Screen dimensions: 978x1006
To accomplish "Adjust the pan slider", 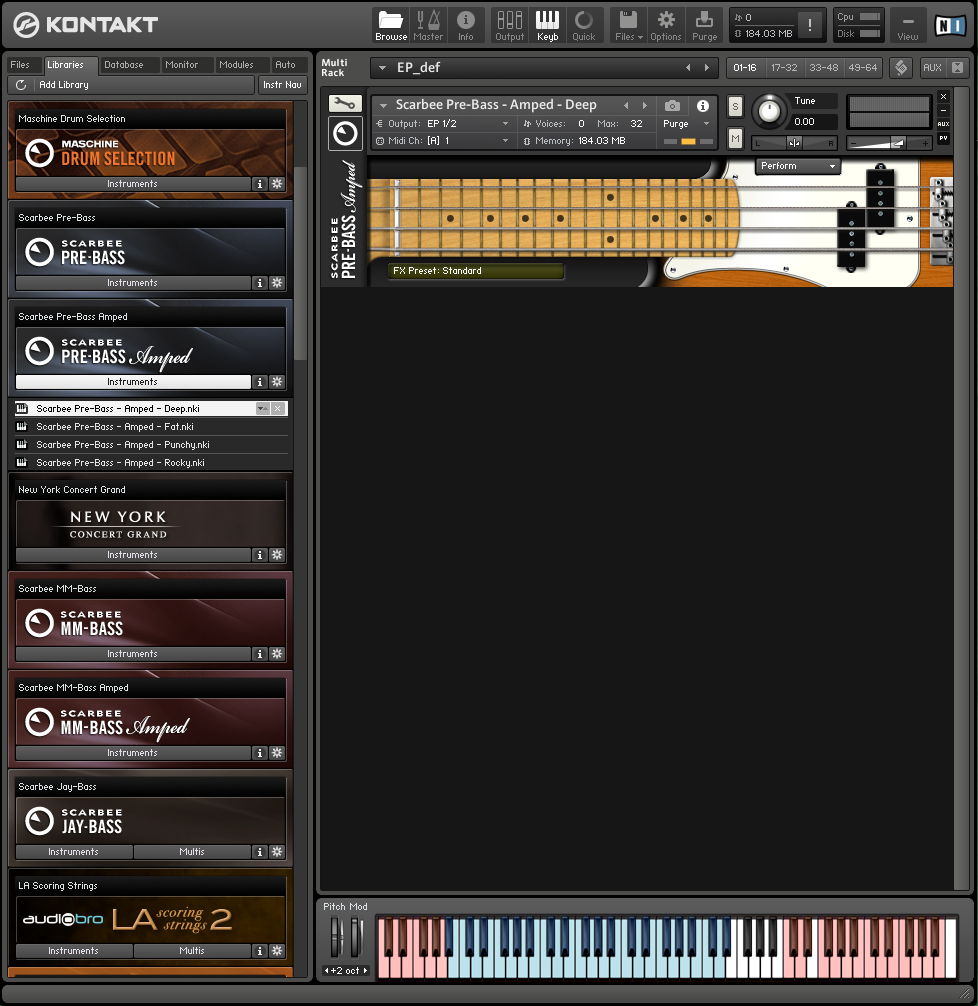I will pyautogui.click(x=794, y=143).
